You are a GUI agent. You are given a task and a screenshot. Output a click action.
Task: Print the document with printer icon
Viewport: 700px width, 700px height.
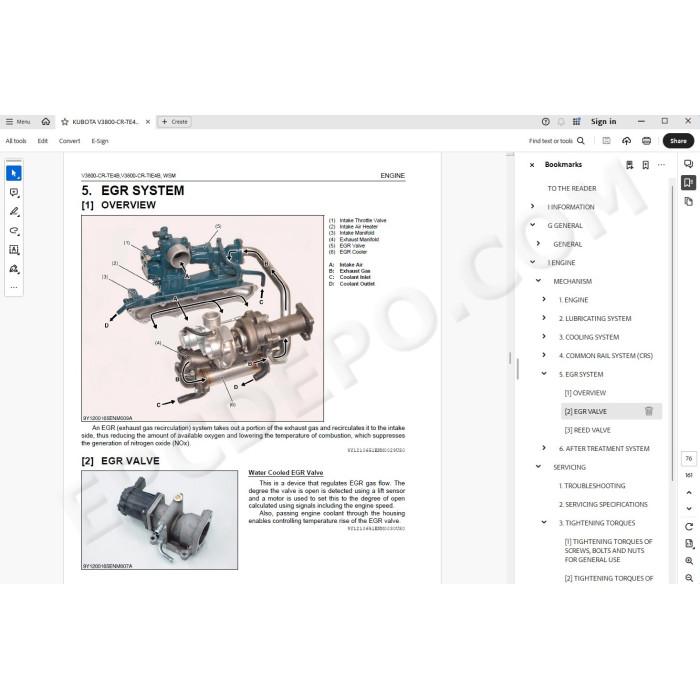(x=646, y=141)
